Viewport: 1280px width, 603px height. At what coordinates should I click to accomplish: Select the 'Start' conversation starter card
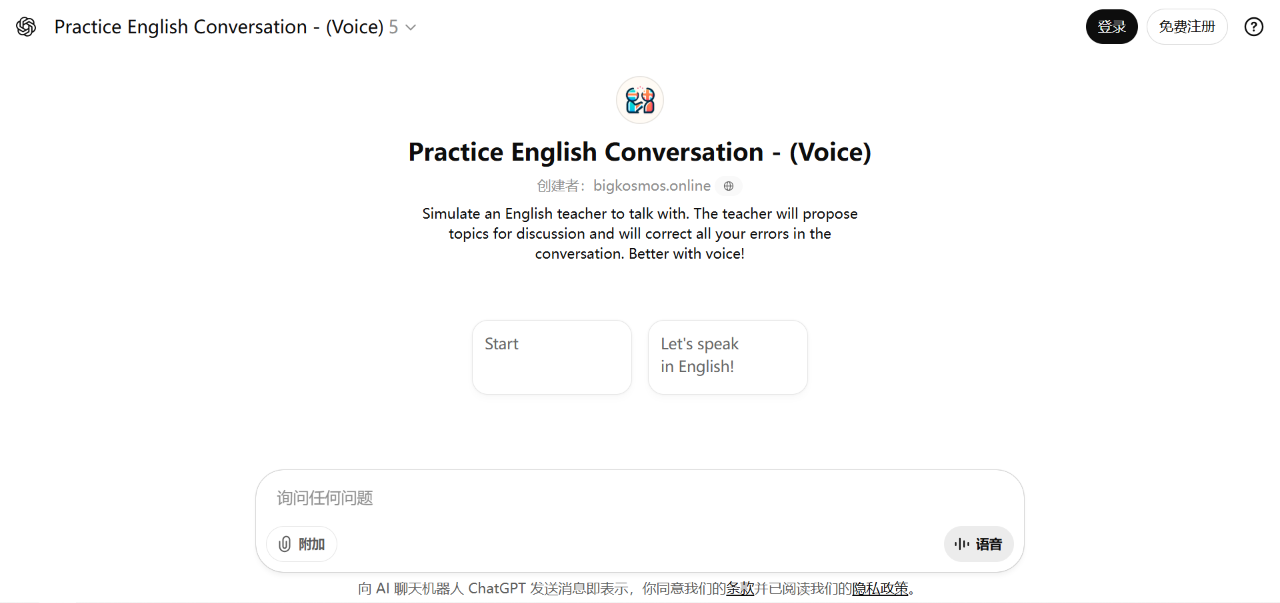pos(551,357)
